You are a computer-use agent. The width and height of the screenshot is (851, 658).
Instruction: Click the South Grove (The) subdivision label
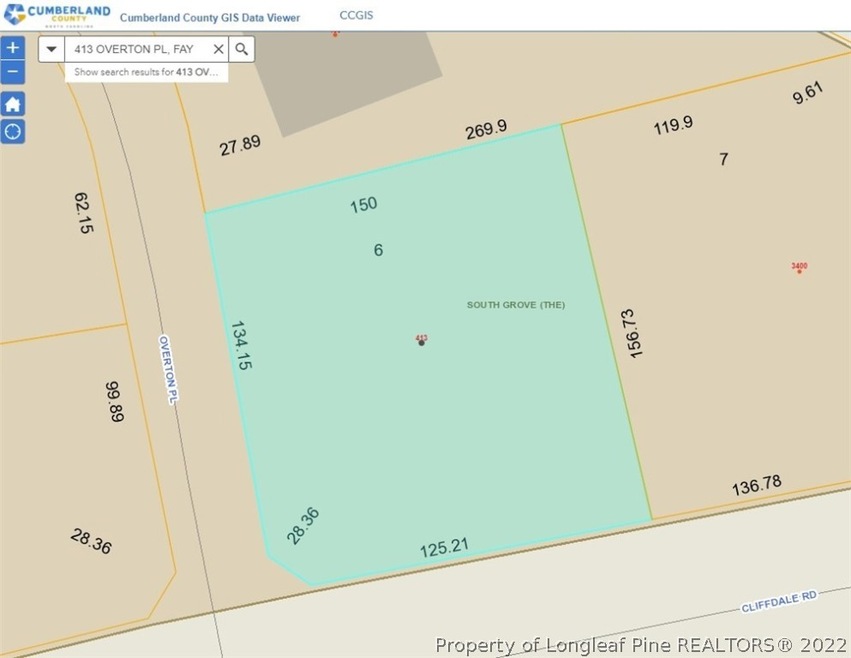point(515,304)
